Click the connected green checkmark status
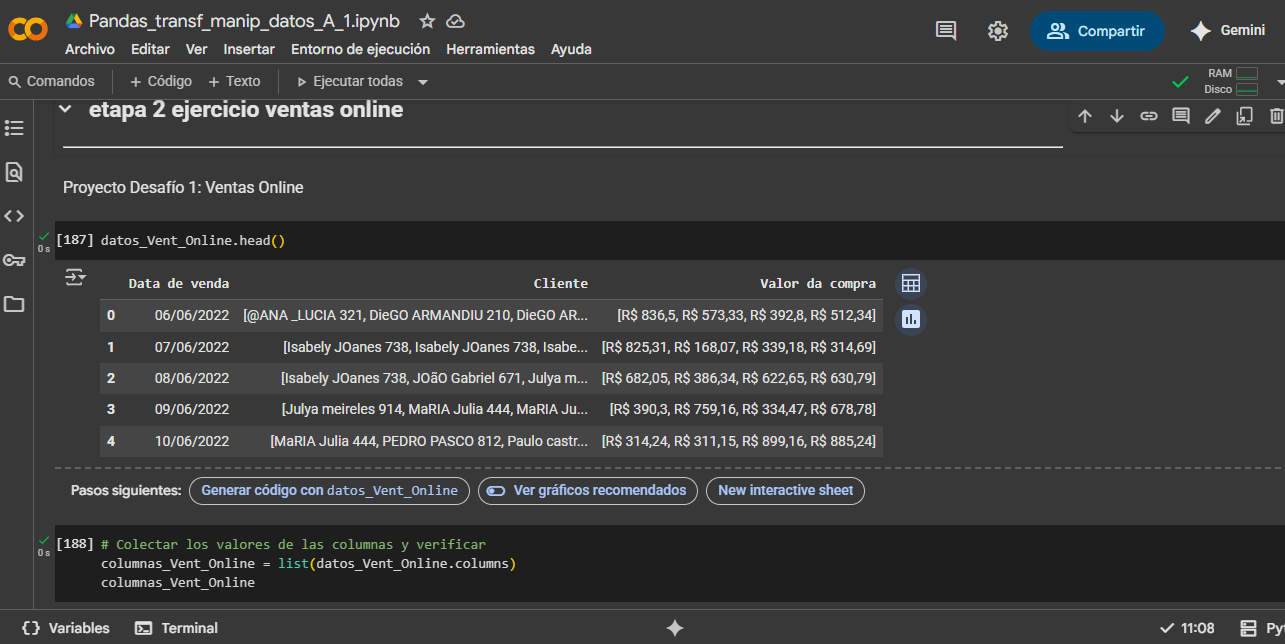This screenshot has height=644, width=1285. tap(1181, 81)
